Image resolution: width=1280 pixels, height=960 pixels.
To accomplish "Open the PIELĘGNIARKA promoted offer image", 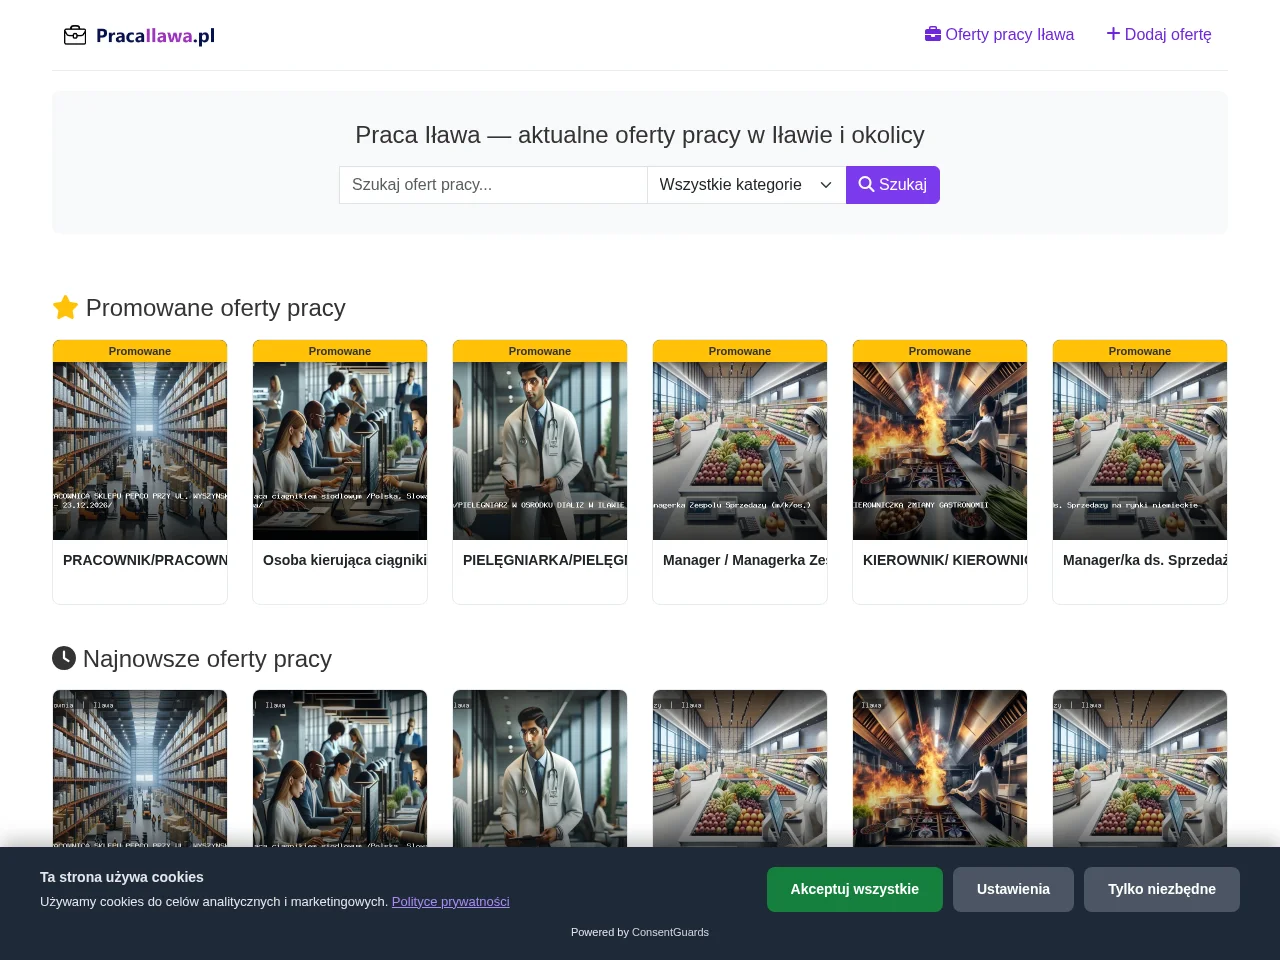I will click(540, 451).
